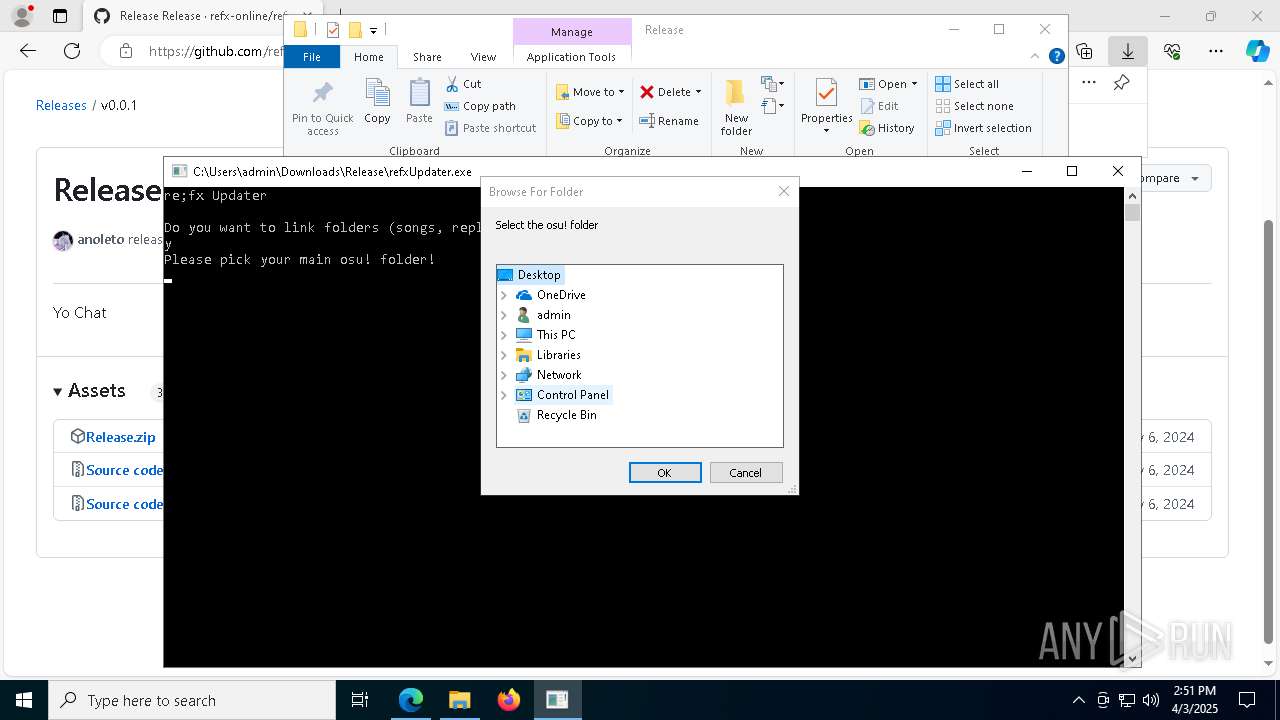Click Explorer help question mark icon
The image size is (1280, 720).
click(1056, 57)
